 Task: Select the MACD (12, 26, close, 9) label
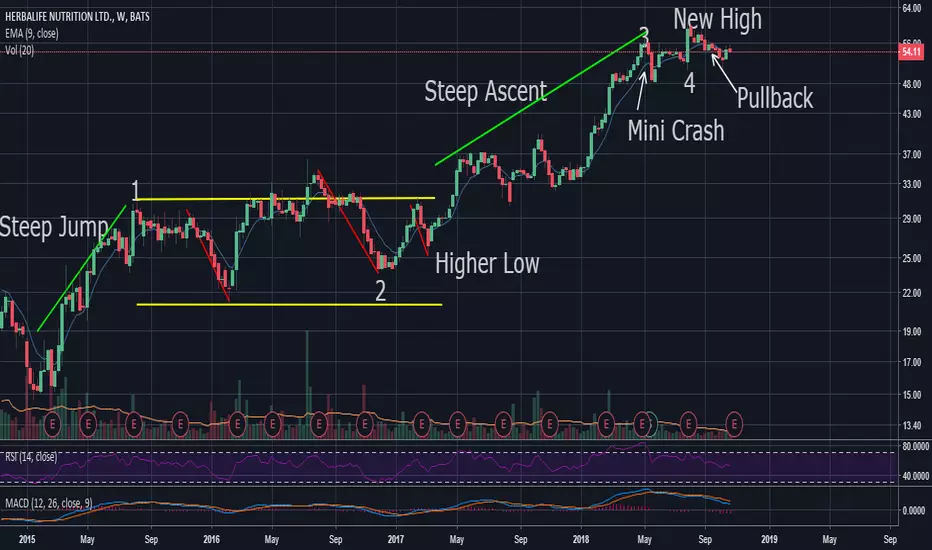[49, 503]
